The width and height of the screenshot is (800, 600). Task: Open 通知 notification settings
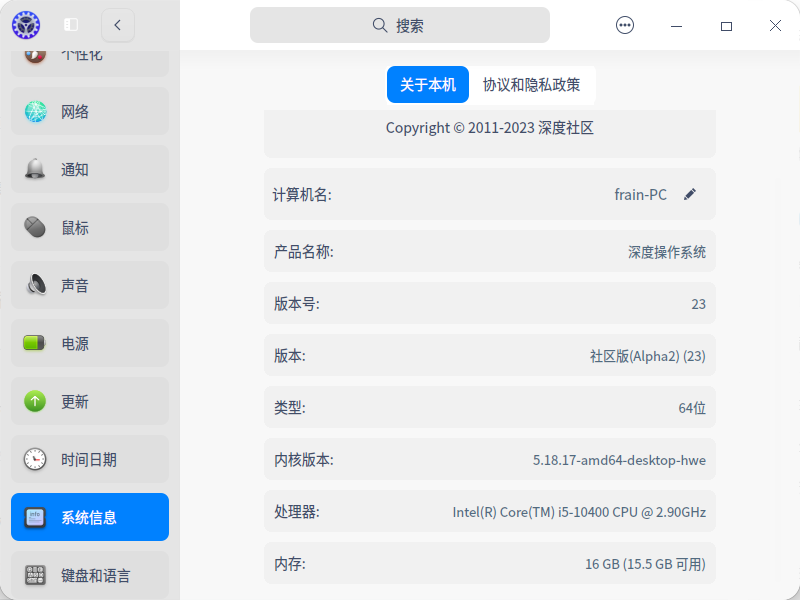pos(90,169)
